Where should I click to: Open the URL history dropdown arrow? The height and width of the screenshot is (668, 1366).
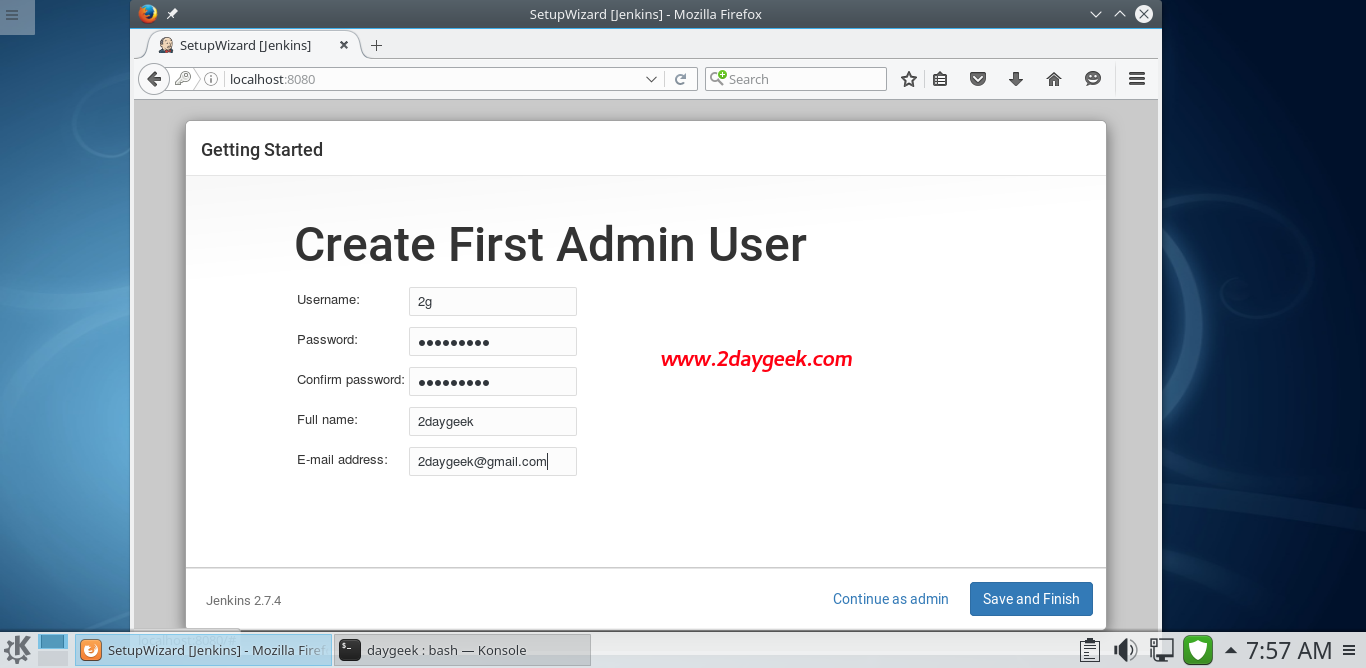point(651,79)
